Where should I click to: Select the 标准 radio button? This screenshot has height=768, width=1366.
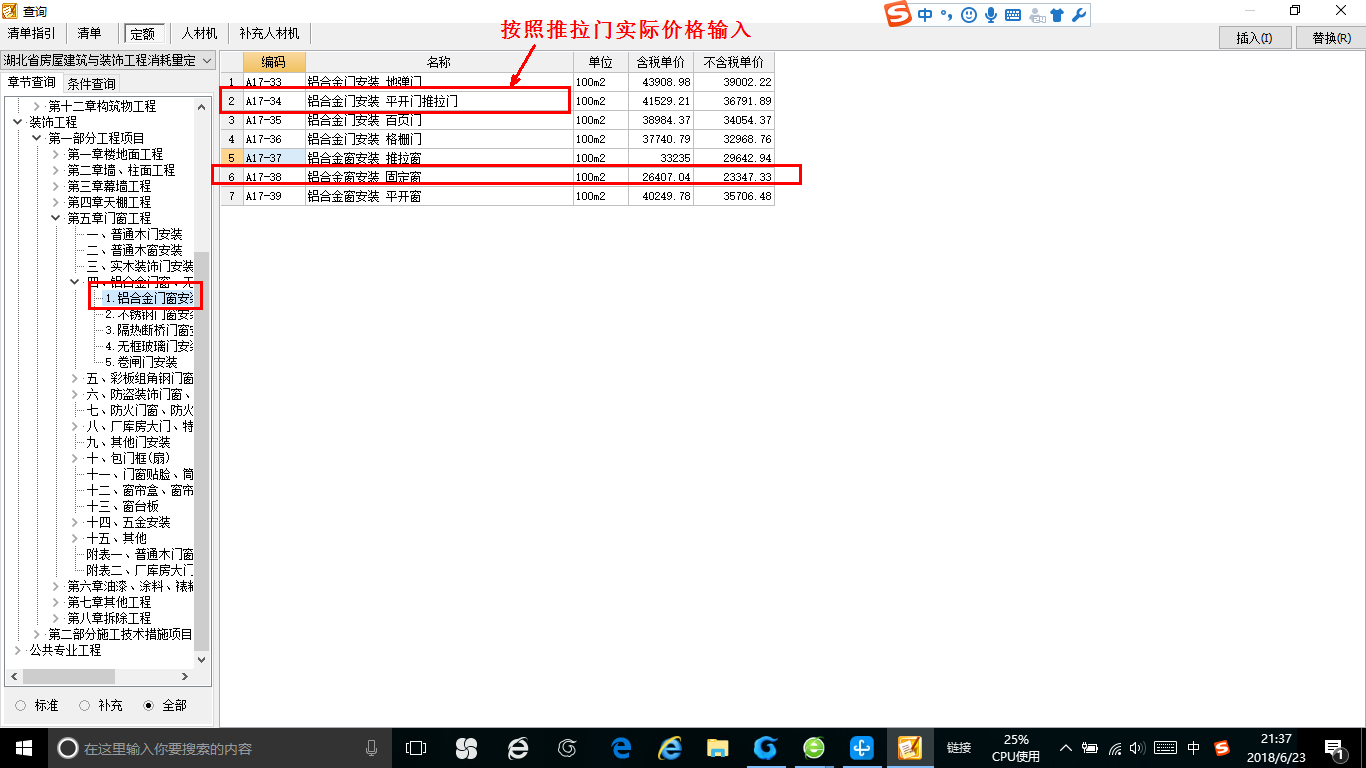click(x=21, y=705)
